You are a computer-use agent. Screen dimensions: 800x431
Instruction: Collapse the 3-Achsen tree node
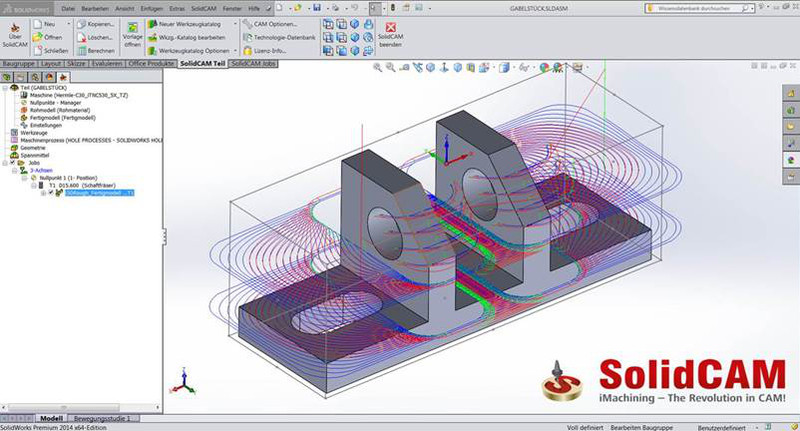tap(15, 170)
